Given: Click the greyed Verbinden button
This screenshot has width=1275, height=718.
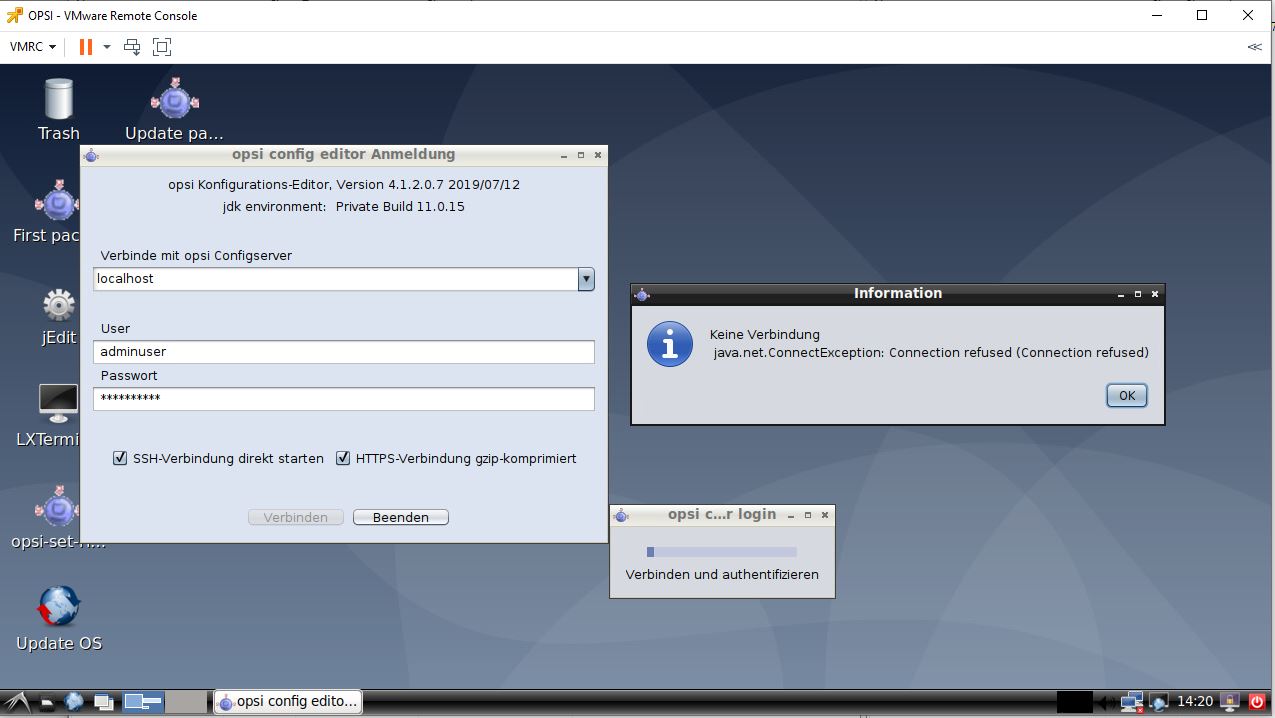Looking at the screenshot, I should tap(296, 517).
